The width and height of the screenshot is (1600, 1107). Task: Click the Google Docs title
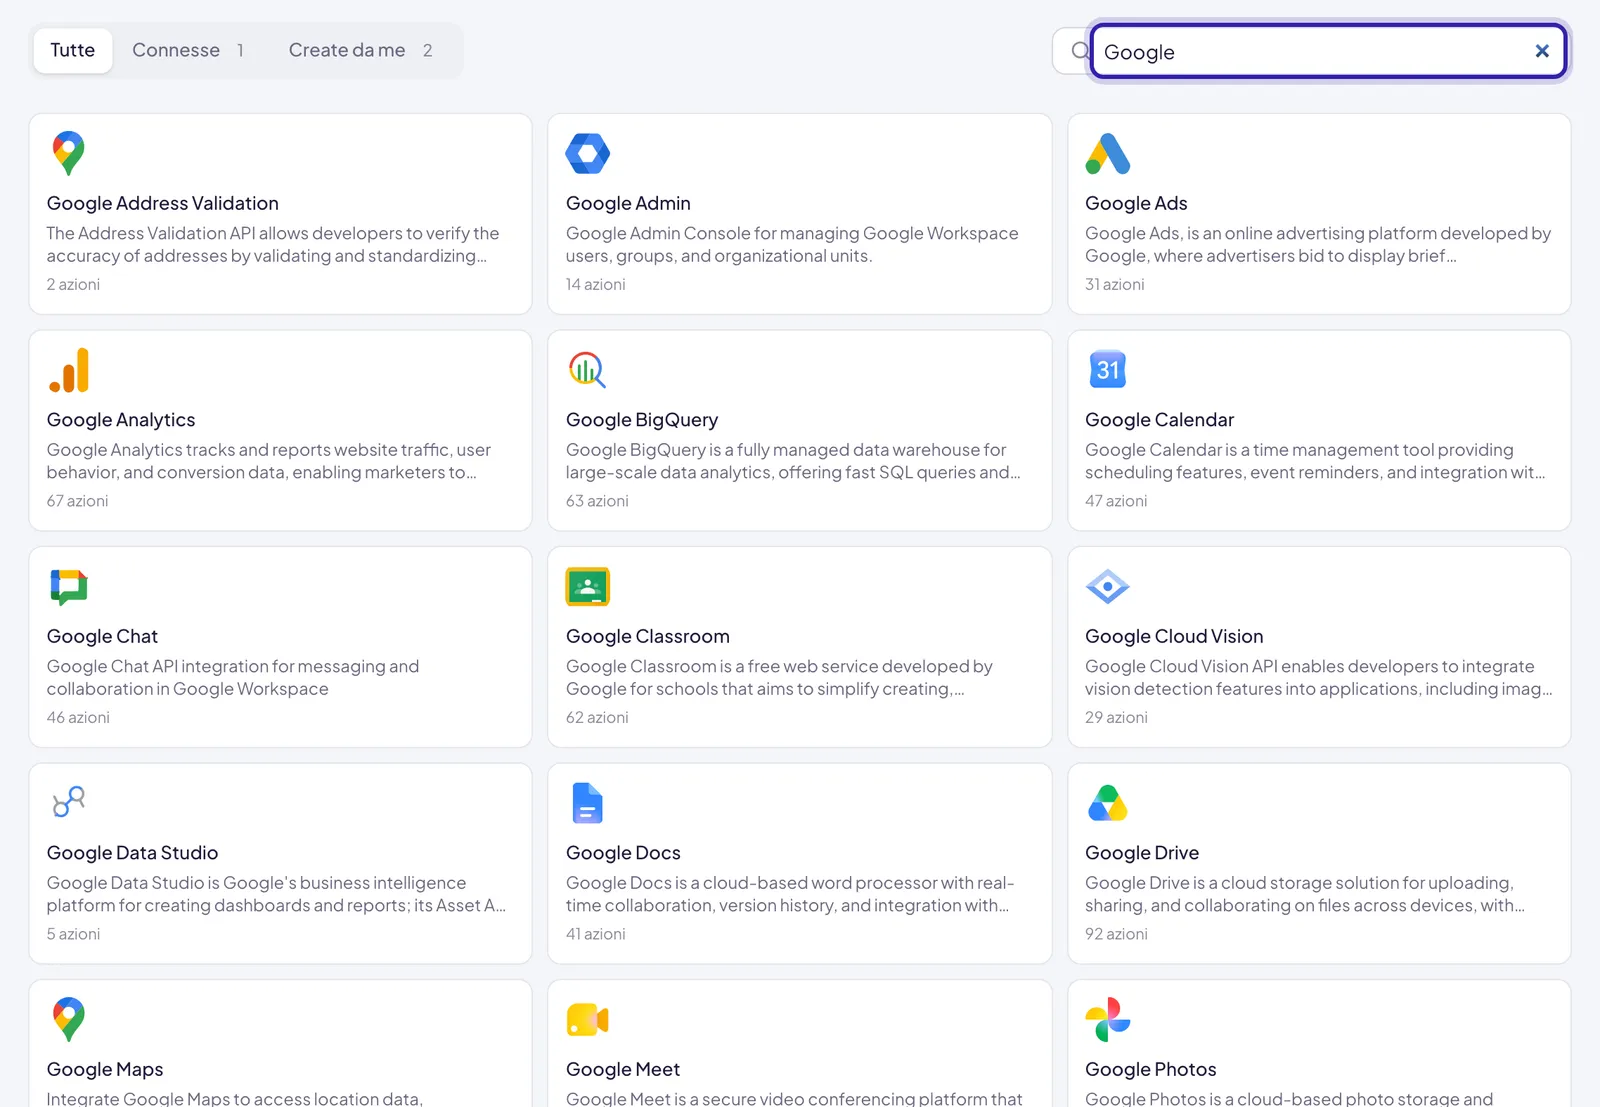pos(623,853)
